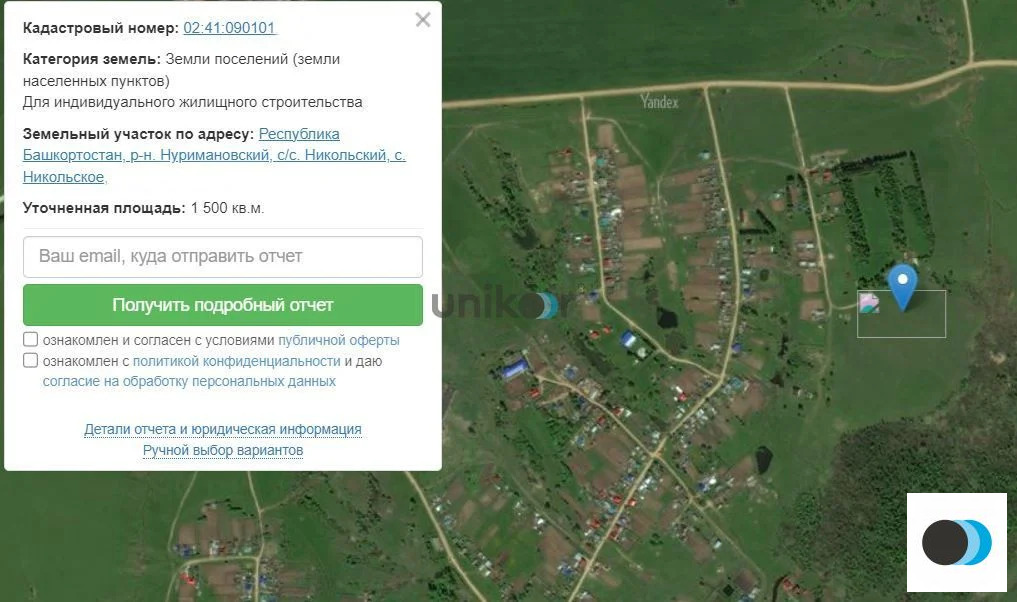Viewport: 1017px width, 602px height.
Task: Open the публичной оферты link
Action: click(339, 340)
